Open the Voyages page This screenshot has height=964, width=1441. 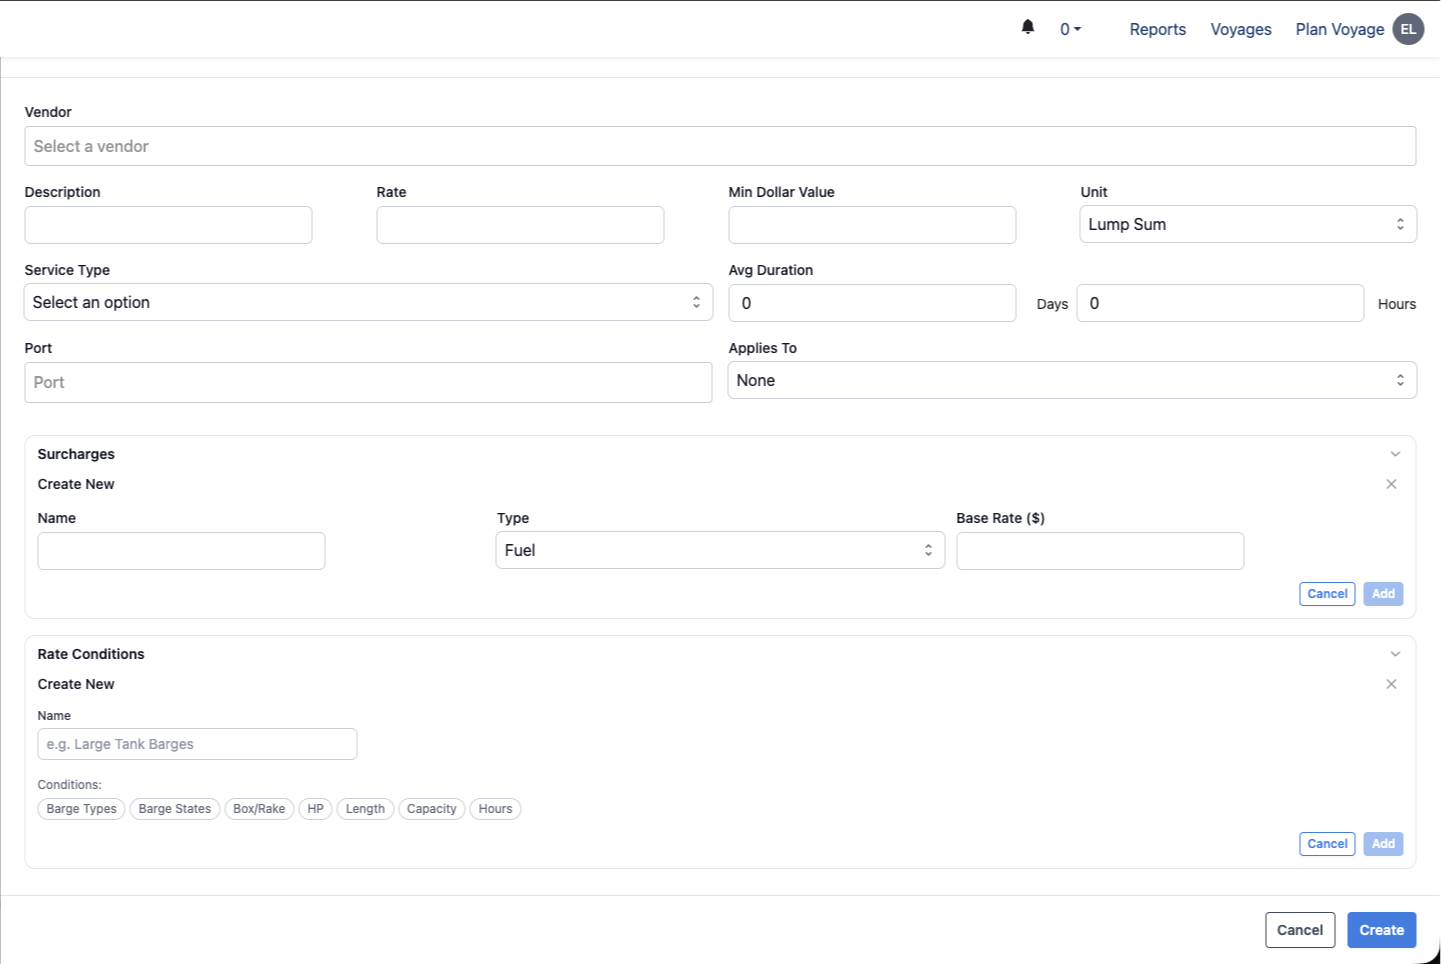tap(1240, 30)
